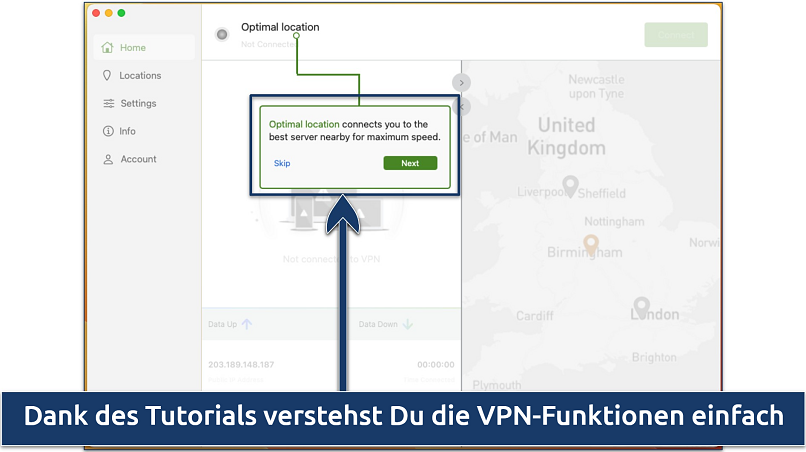Click the green Connect button

pos(676,35)
